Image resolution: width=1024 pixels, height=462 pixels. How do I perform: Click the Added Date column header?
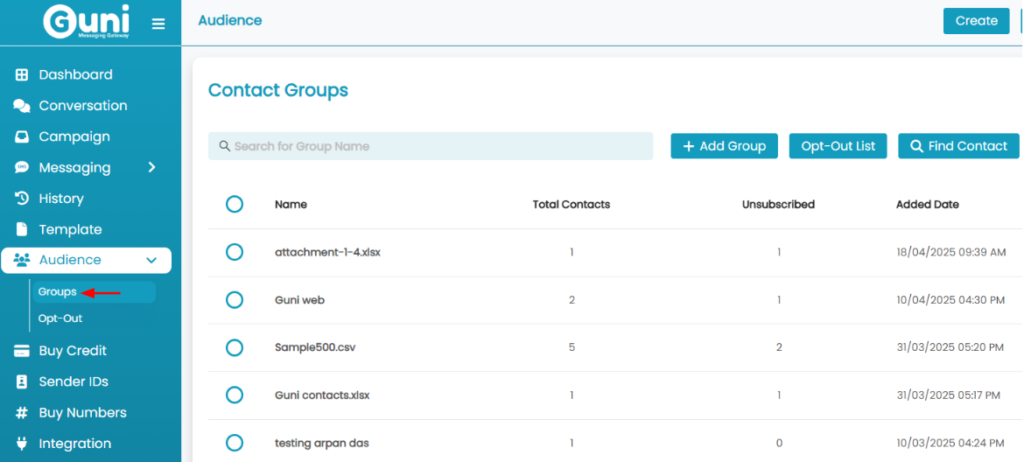(x=927, y=205)
